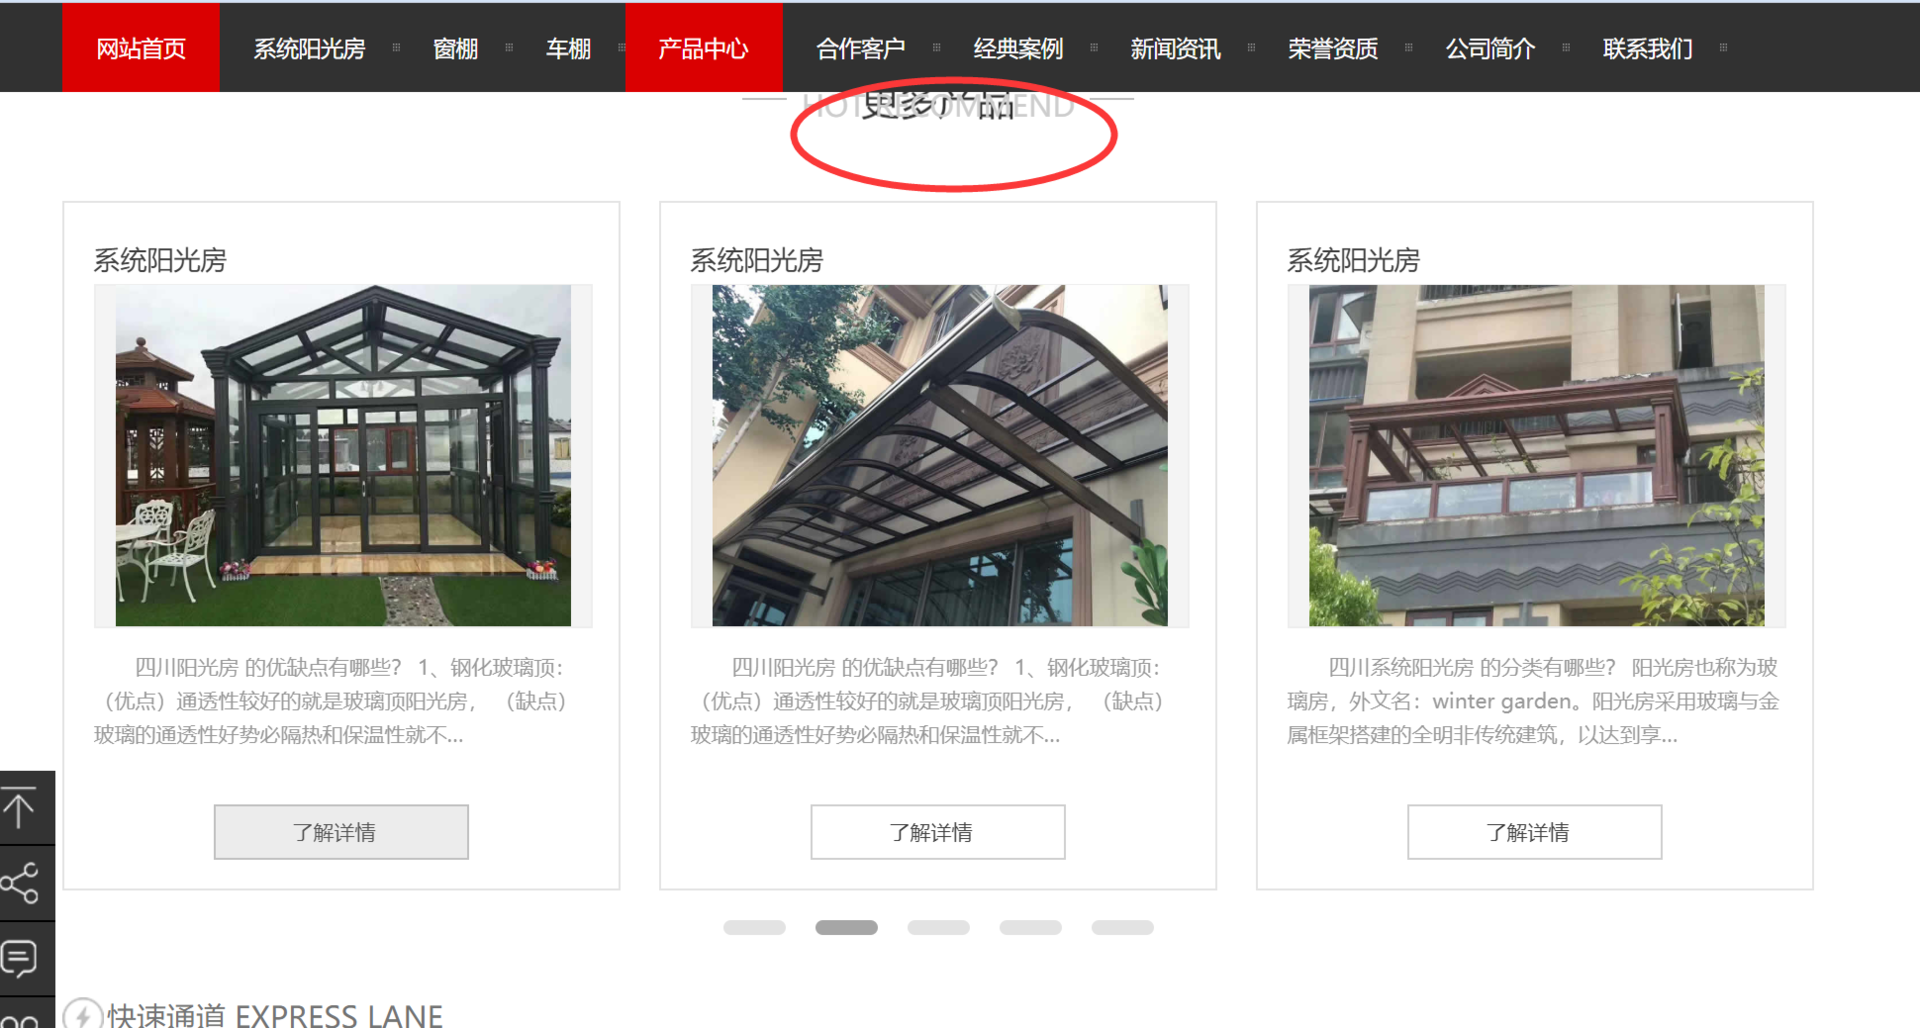Open the share icon in sidebar
The height and width of the screenshot is (1028, 1920).
pyautogui.click(x=20, y=883)
